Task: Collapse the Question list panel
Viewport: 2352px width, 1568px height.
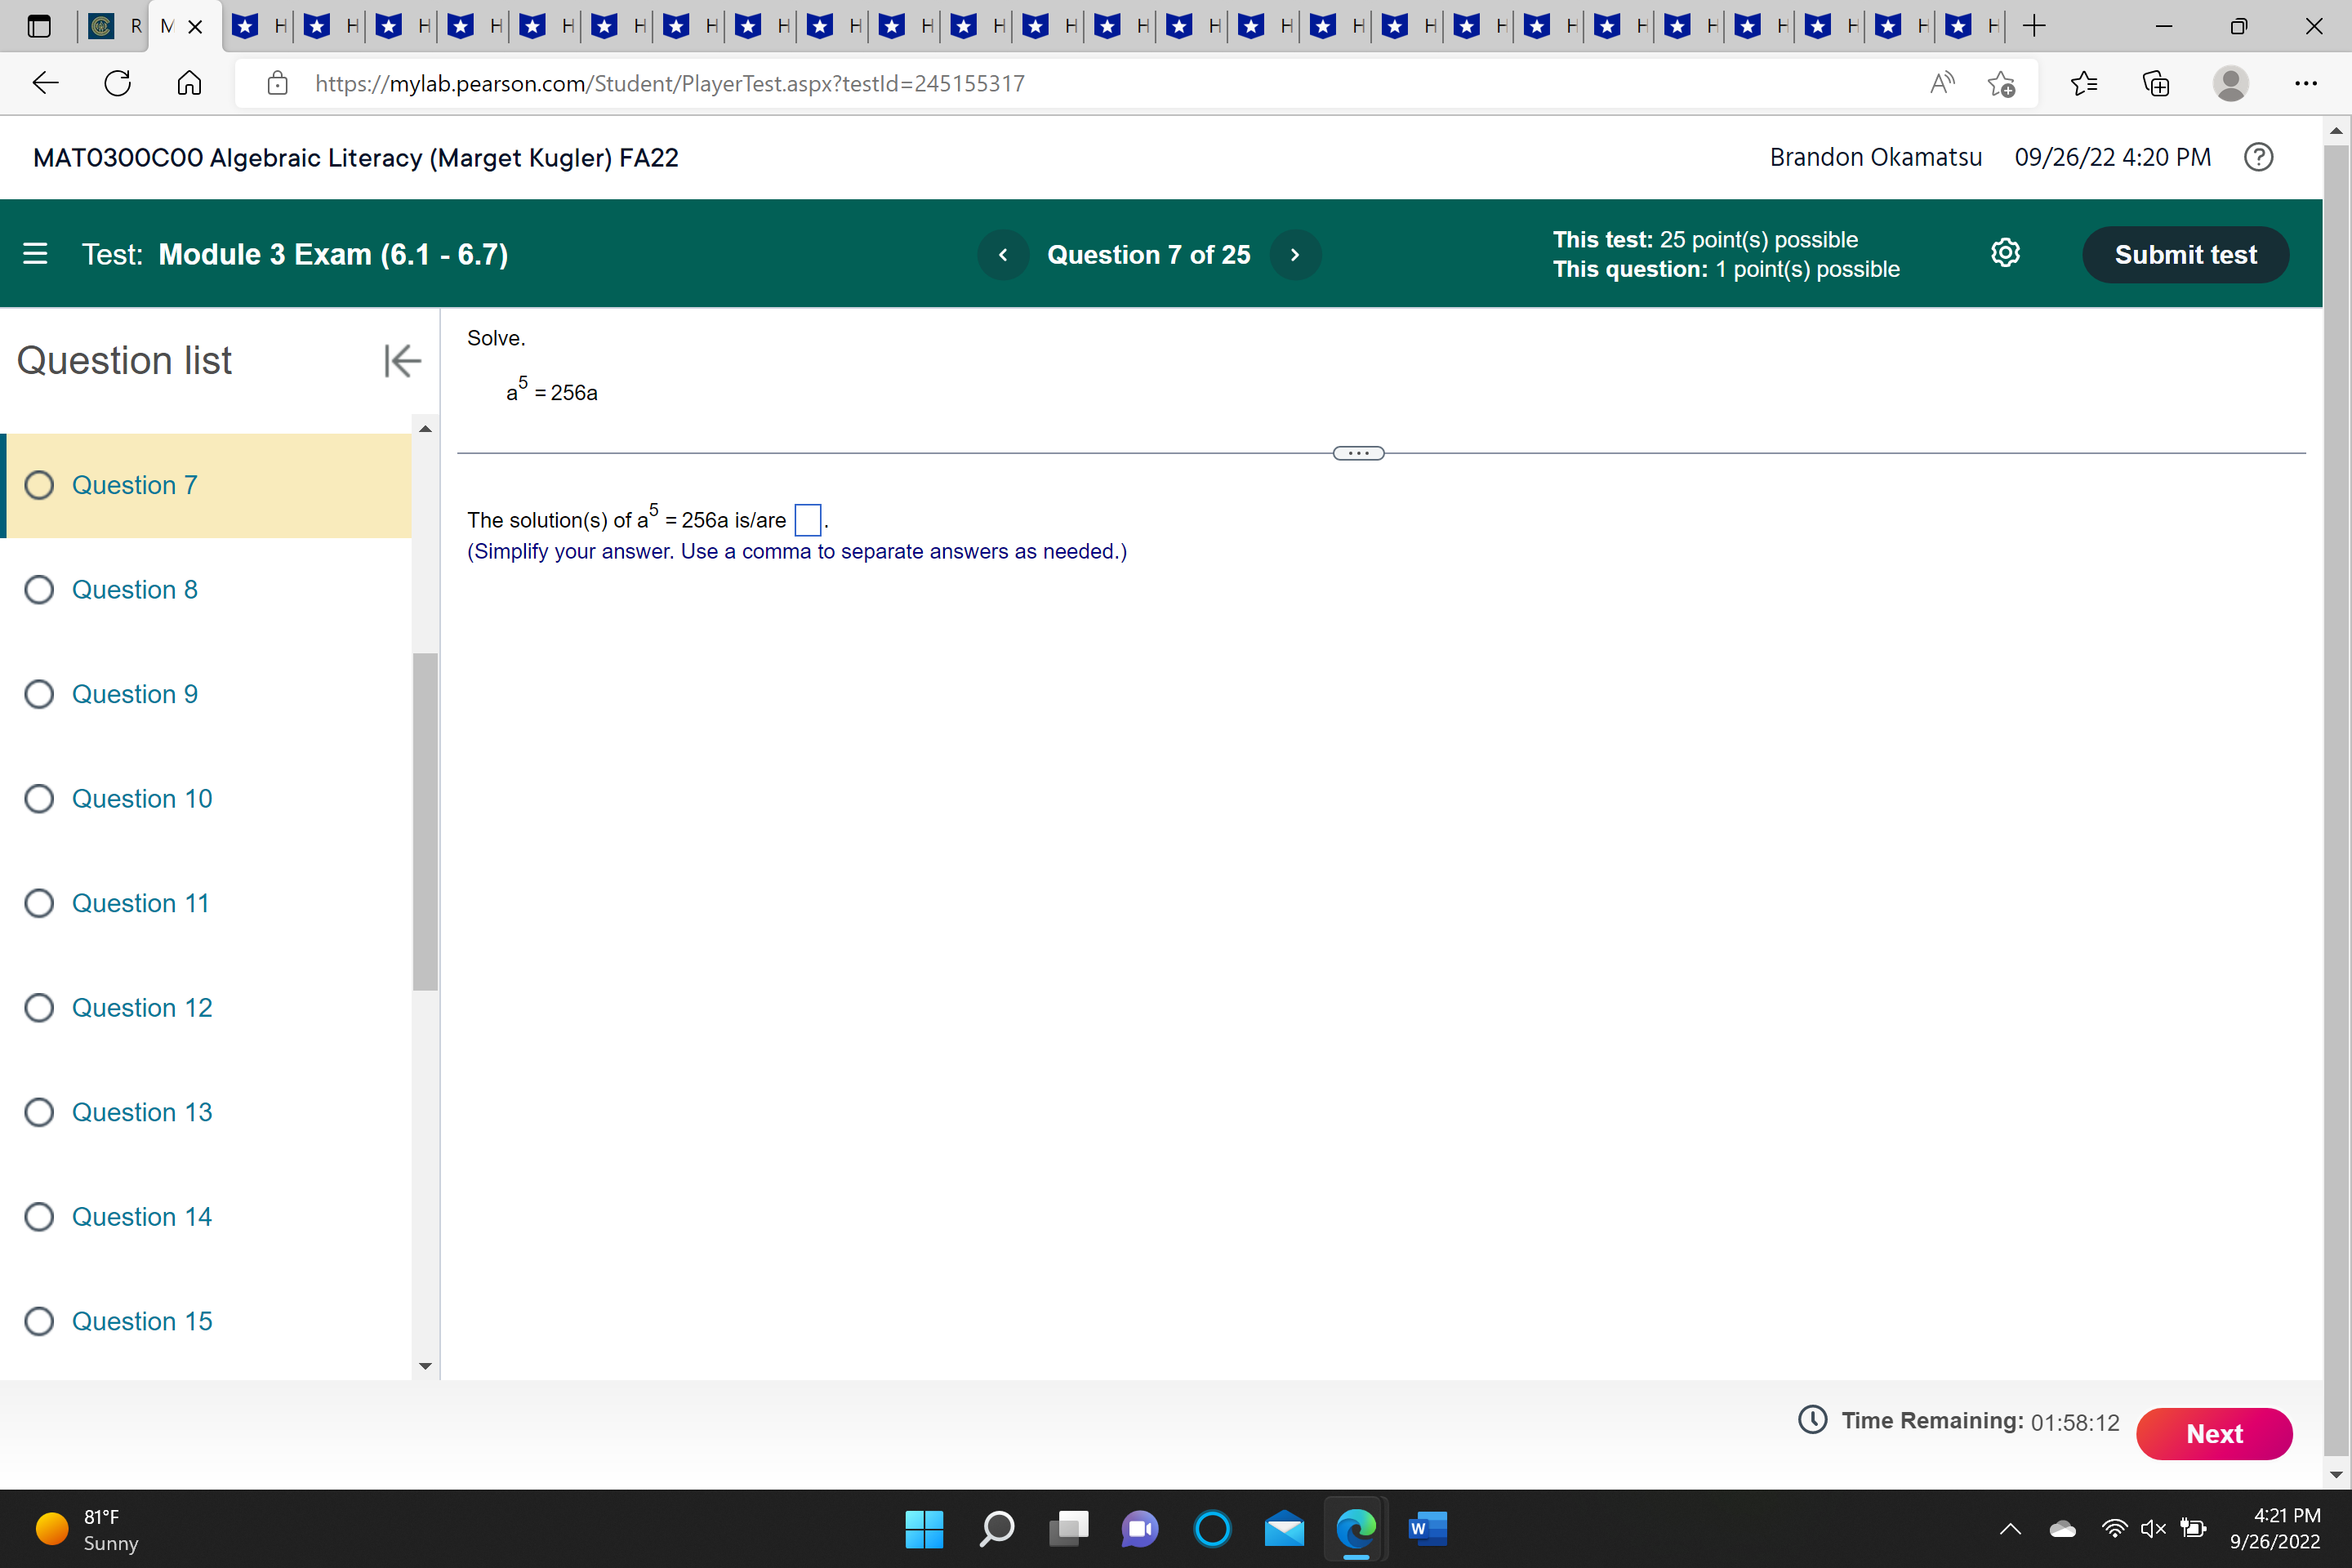Action: click(x=402, y=361)
